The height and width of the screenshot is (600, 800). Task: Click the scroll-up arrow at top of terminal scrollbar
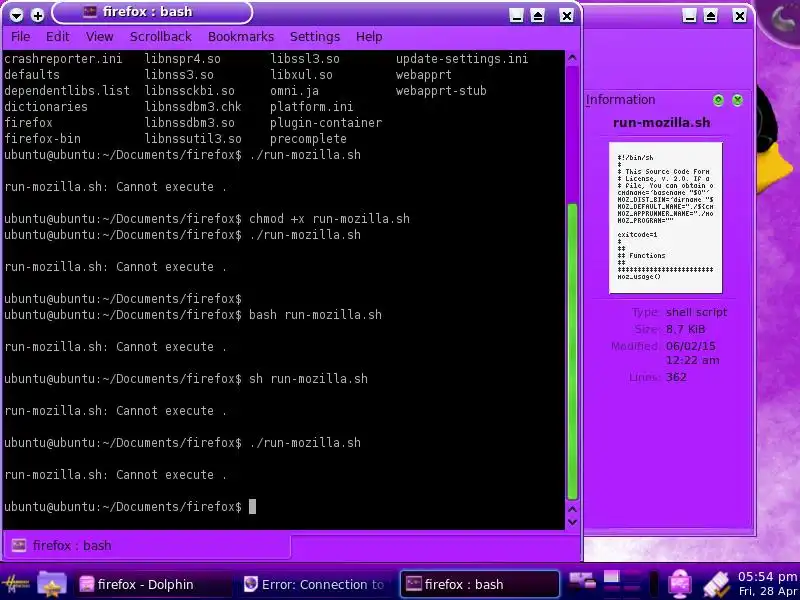pos(572,58)
